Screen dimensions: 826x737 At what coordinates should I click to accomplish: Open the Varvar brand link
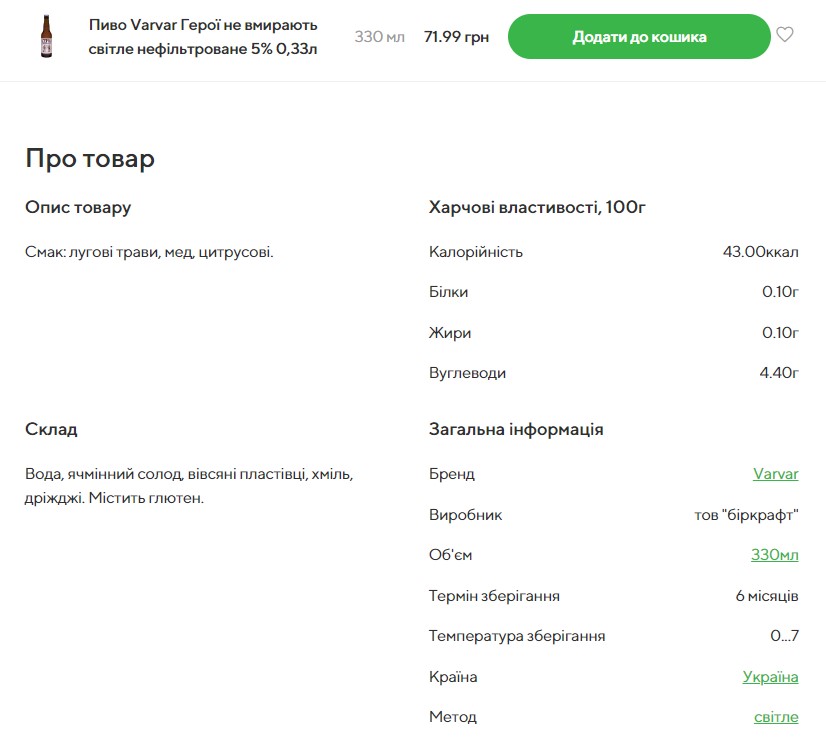tap(775, 474)
